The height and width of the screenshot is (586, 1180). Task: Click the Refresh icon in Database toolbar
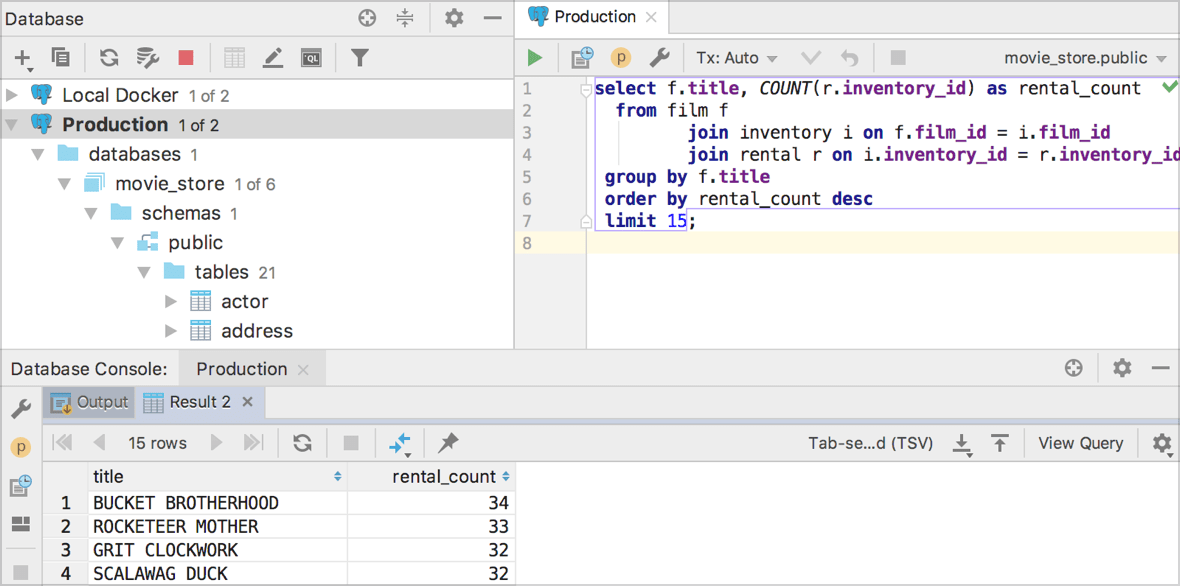click(109, 58)
